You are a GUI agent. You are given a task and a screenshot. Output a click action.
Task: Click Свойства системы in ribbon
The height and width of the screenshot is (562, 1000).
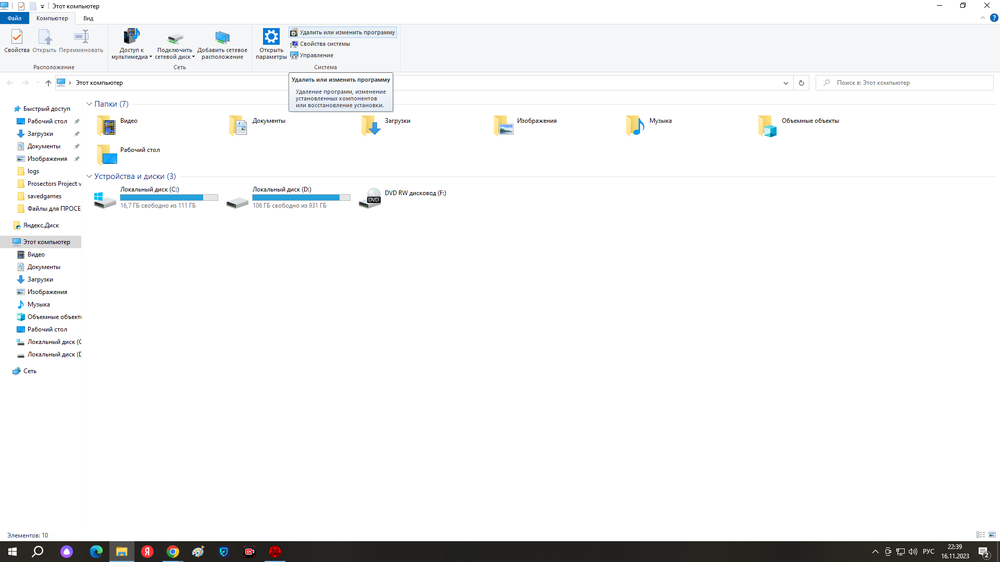click(324, 44)
